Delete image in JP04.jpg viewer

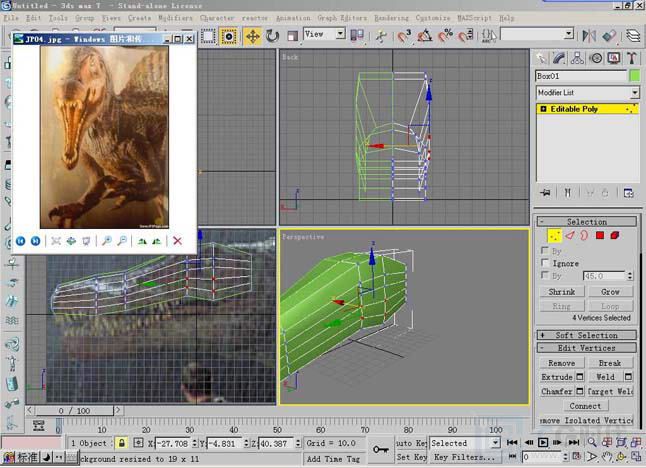click(x=178, y=241)
